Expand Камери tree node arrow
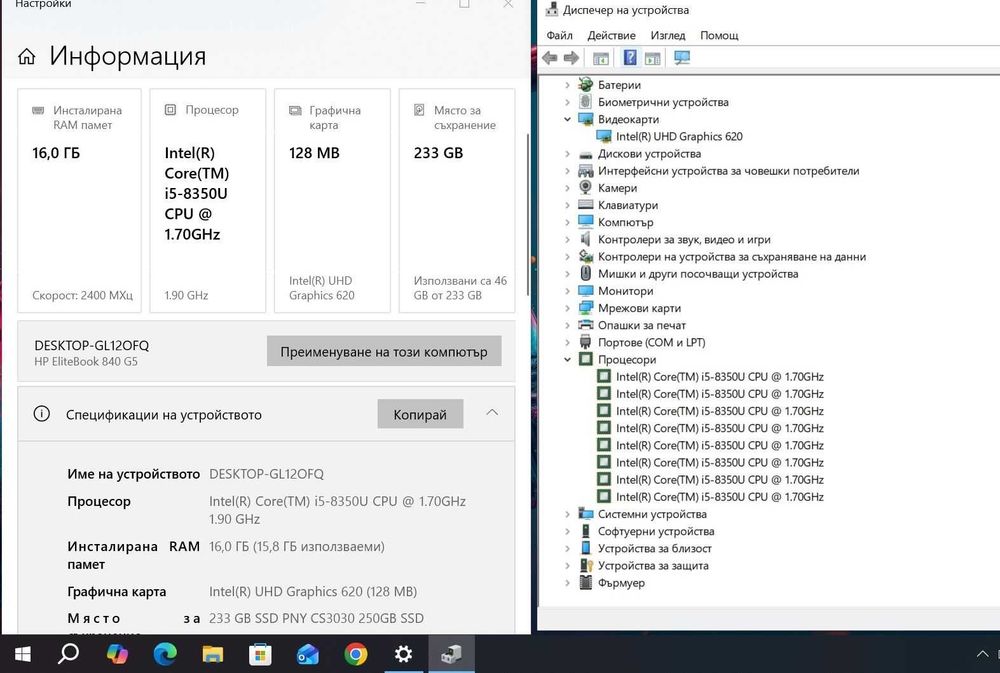Screen dimensions: 1000x673 [x=567, y=188]
